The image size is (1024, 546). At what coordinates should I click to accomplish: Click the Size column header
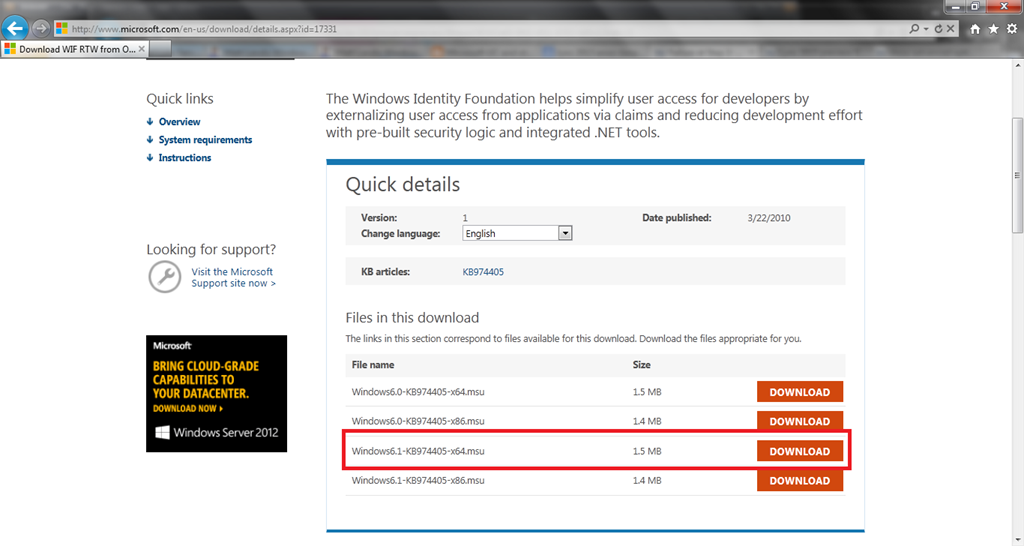tap(641, 365)
